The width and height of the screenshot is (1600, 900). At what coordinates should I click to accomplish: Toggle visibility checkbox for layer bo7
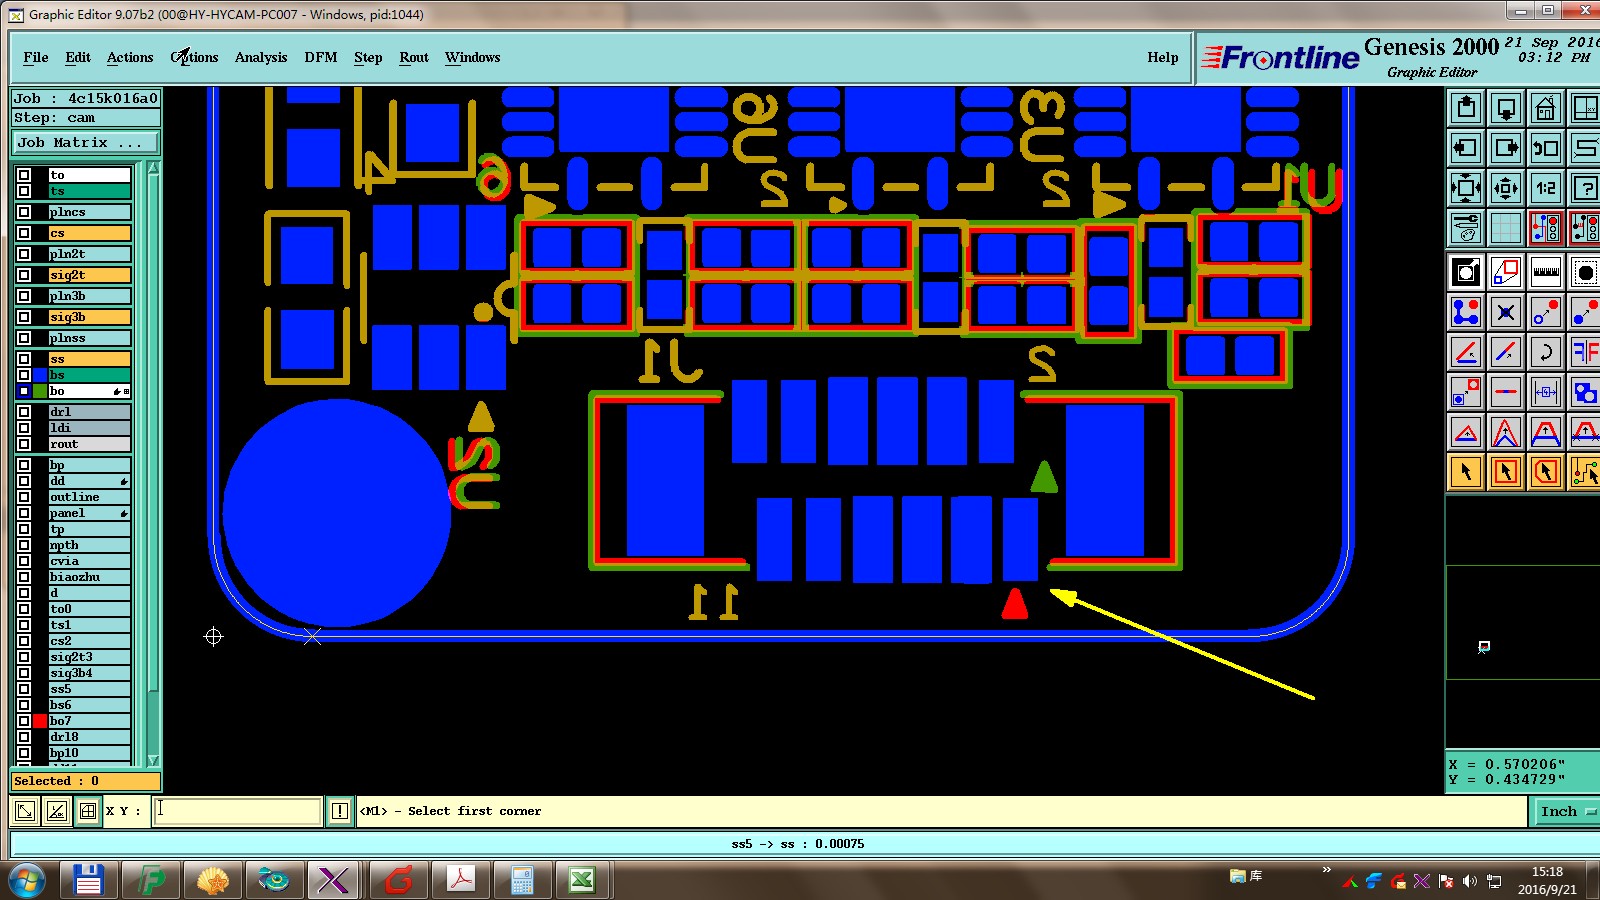[x=24, y=721]
